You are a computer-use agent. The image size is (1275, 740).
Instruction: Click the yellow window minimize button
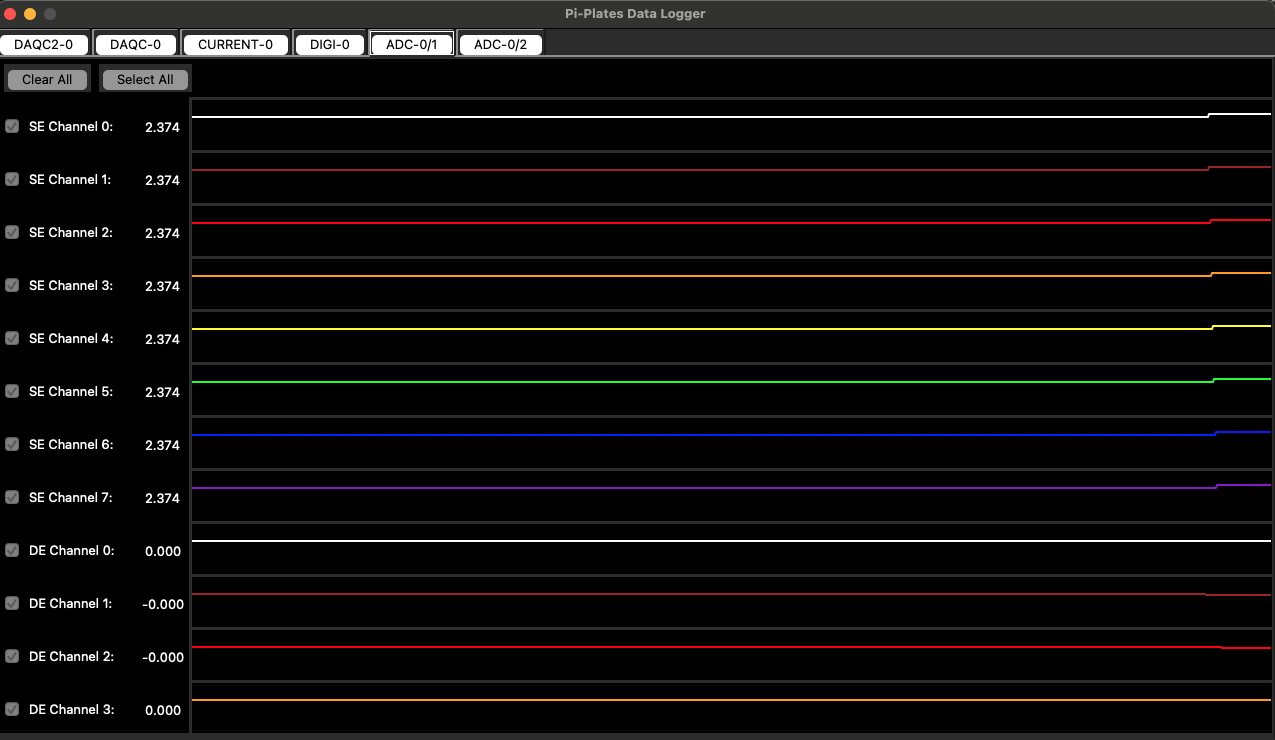[x=30, y=14]
